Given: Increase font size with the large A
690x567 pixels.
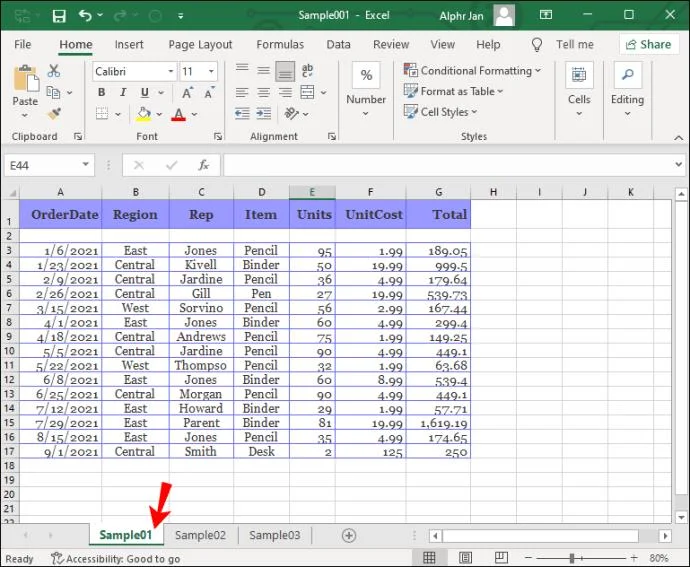Looking at the screenshot, I should pos(187,93).
